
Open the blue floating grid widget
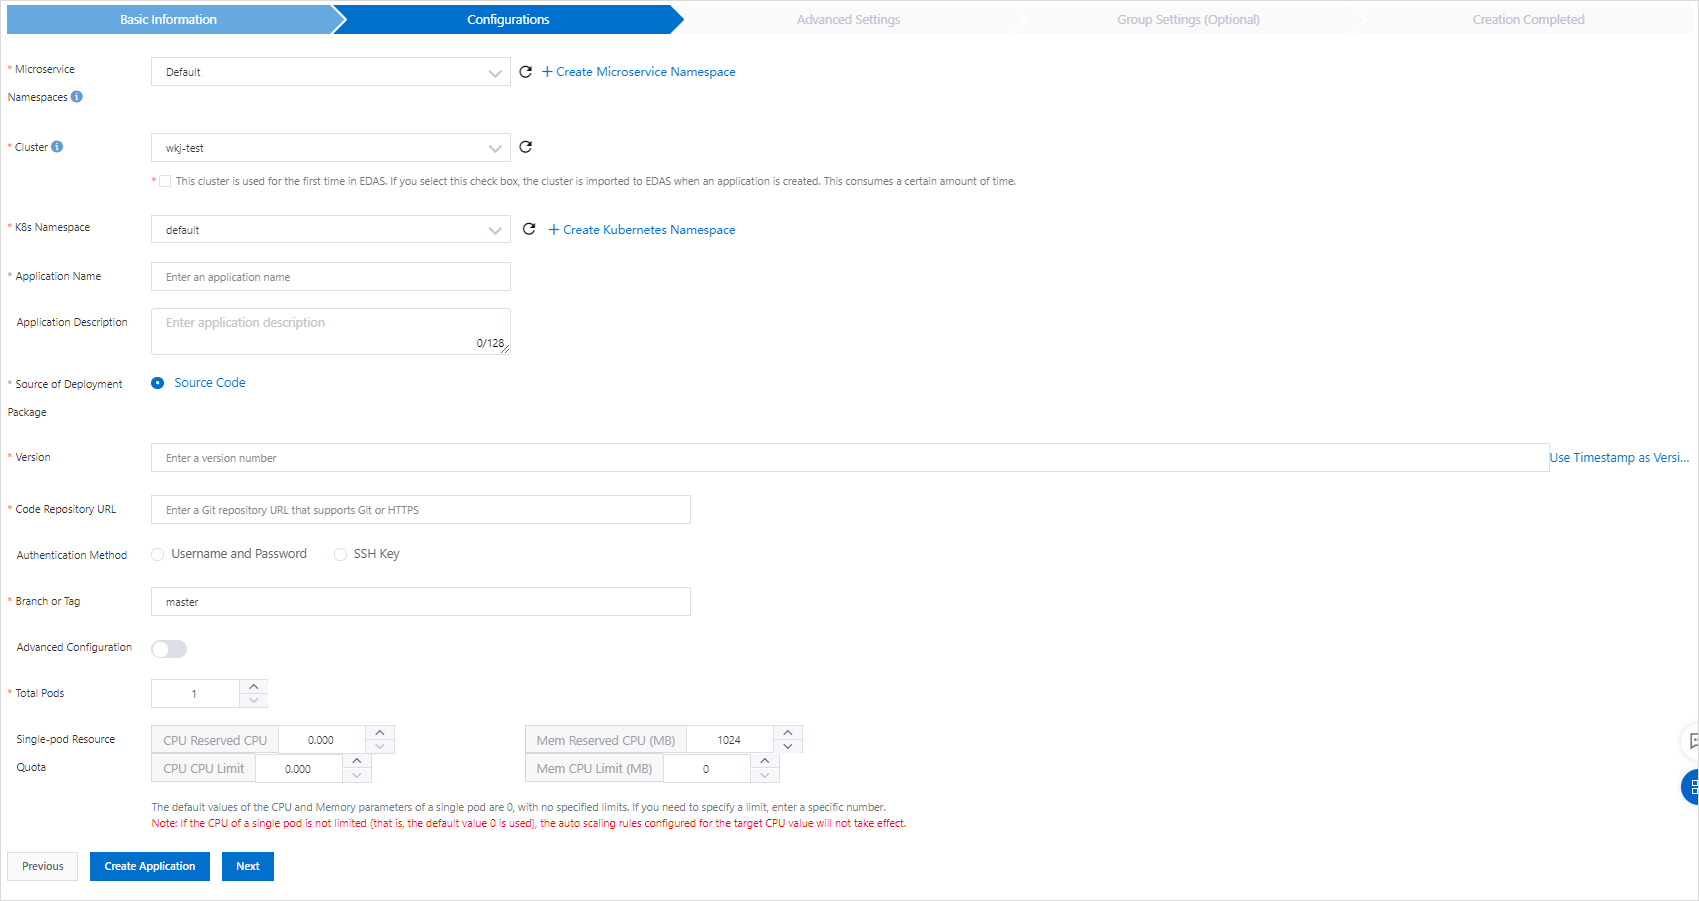[x=1691, y=787]
